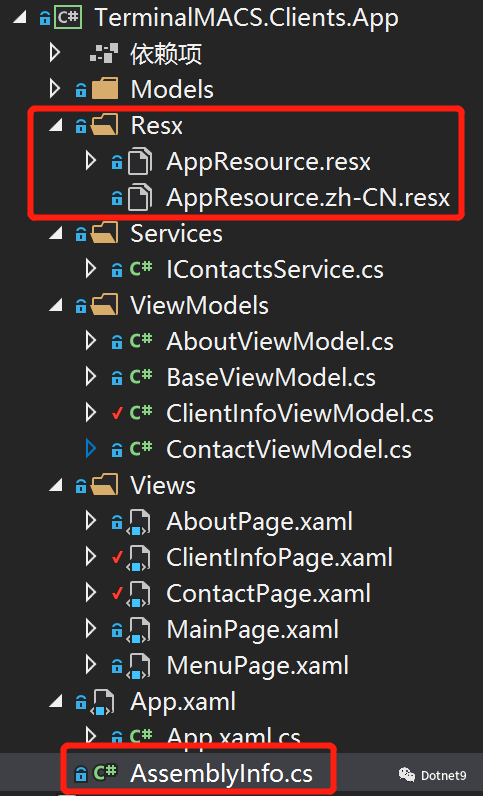The image size is (483, 796).
Task: Open BaseViewModel.cs file
Action: point(271,378)
